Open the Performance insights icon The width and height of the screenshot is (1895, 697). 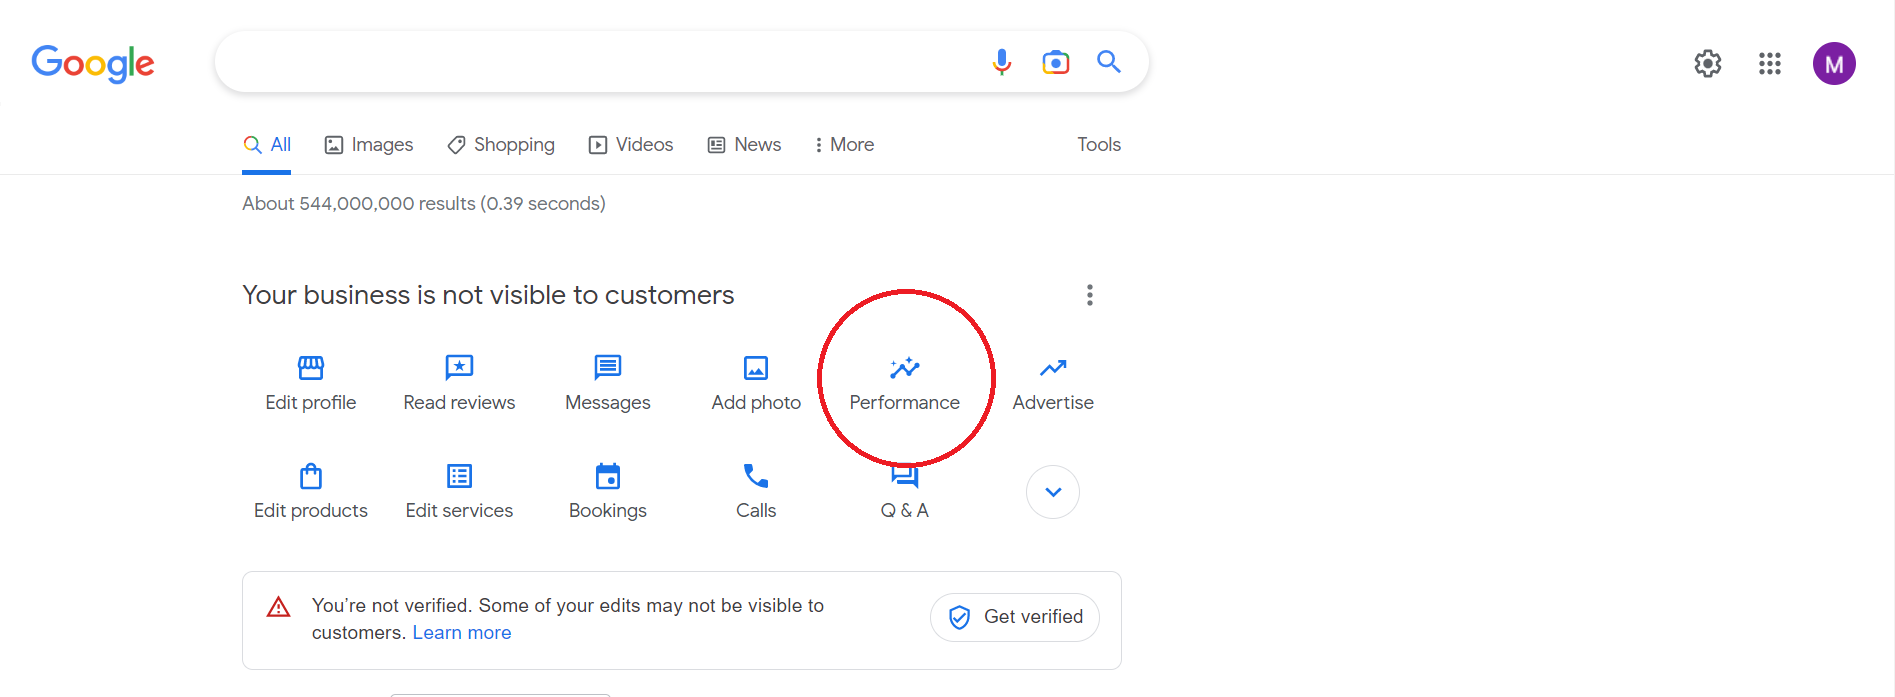click(904, 368)
